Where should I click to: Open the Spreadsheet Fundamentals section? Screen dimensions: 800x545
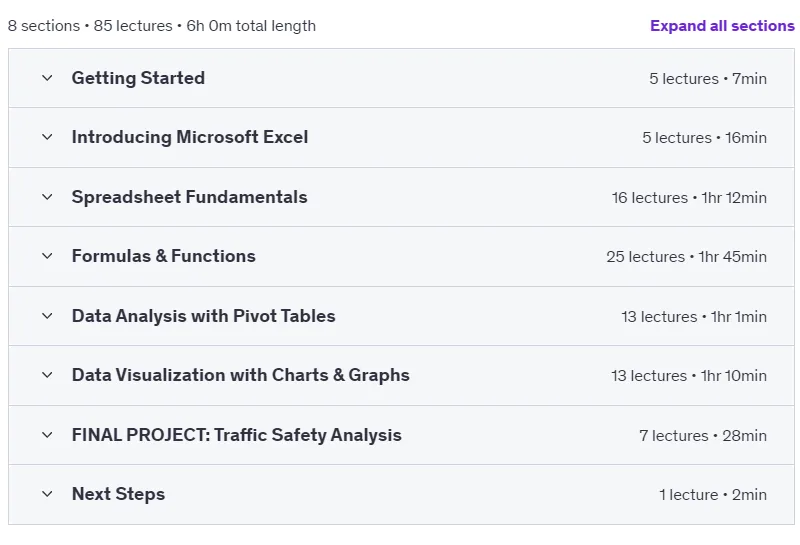189,197
